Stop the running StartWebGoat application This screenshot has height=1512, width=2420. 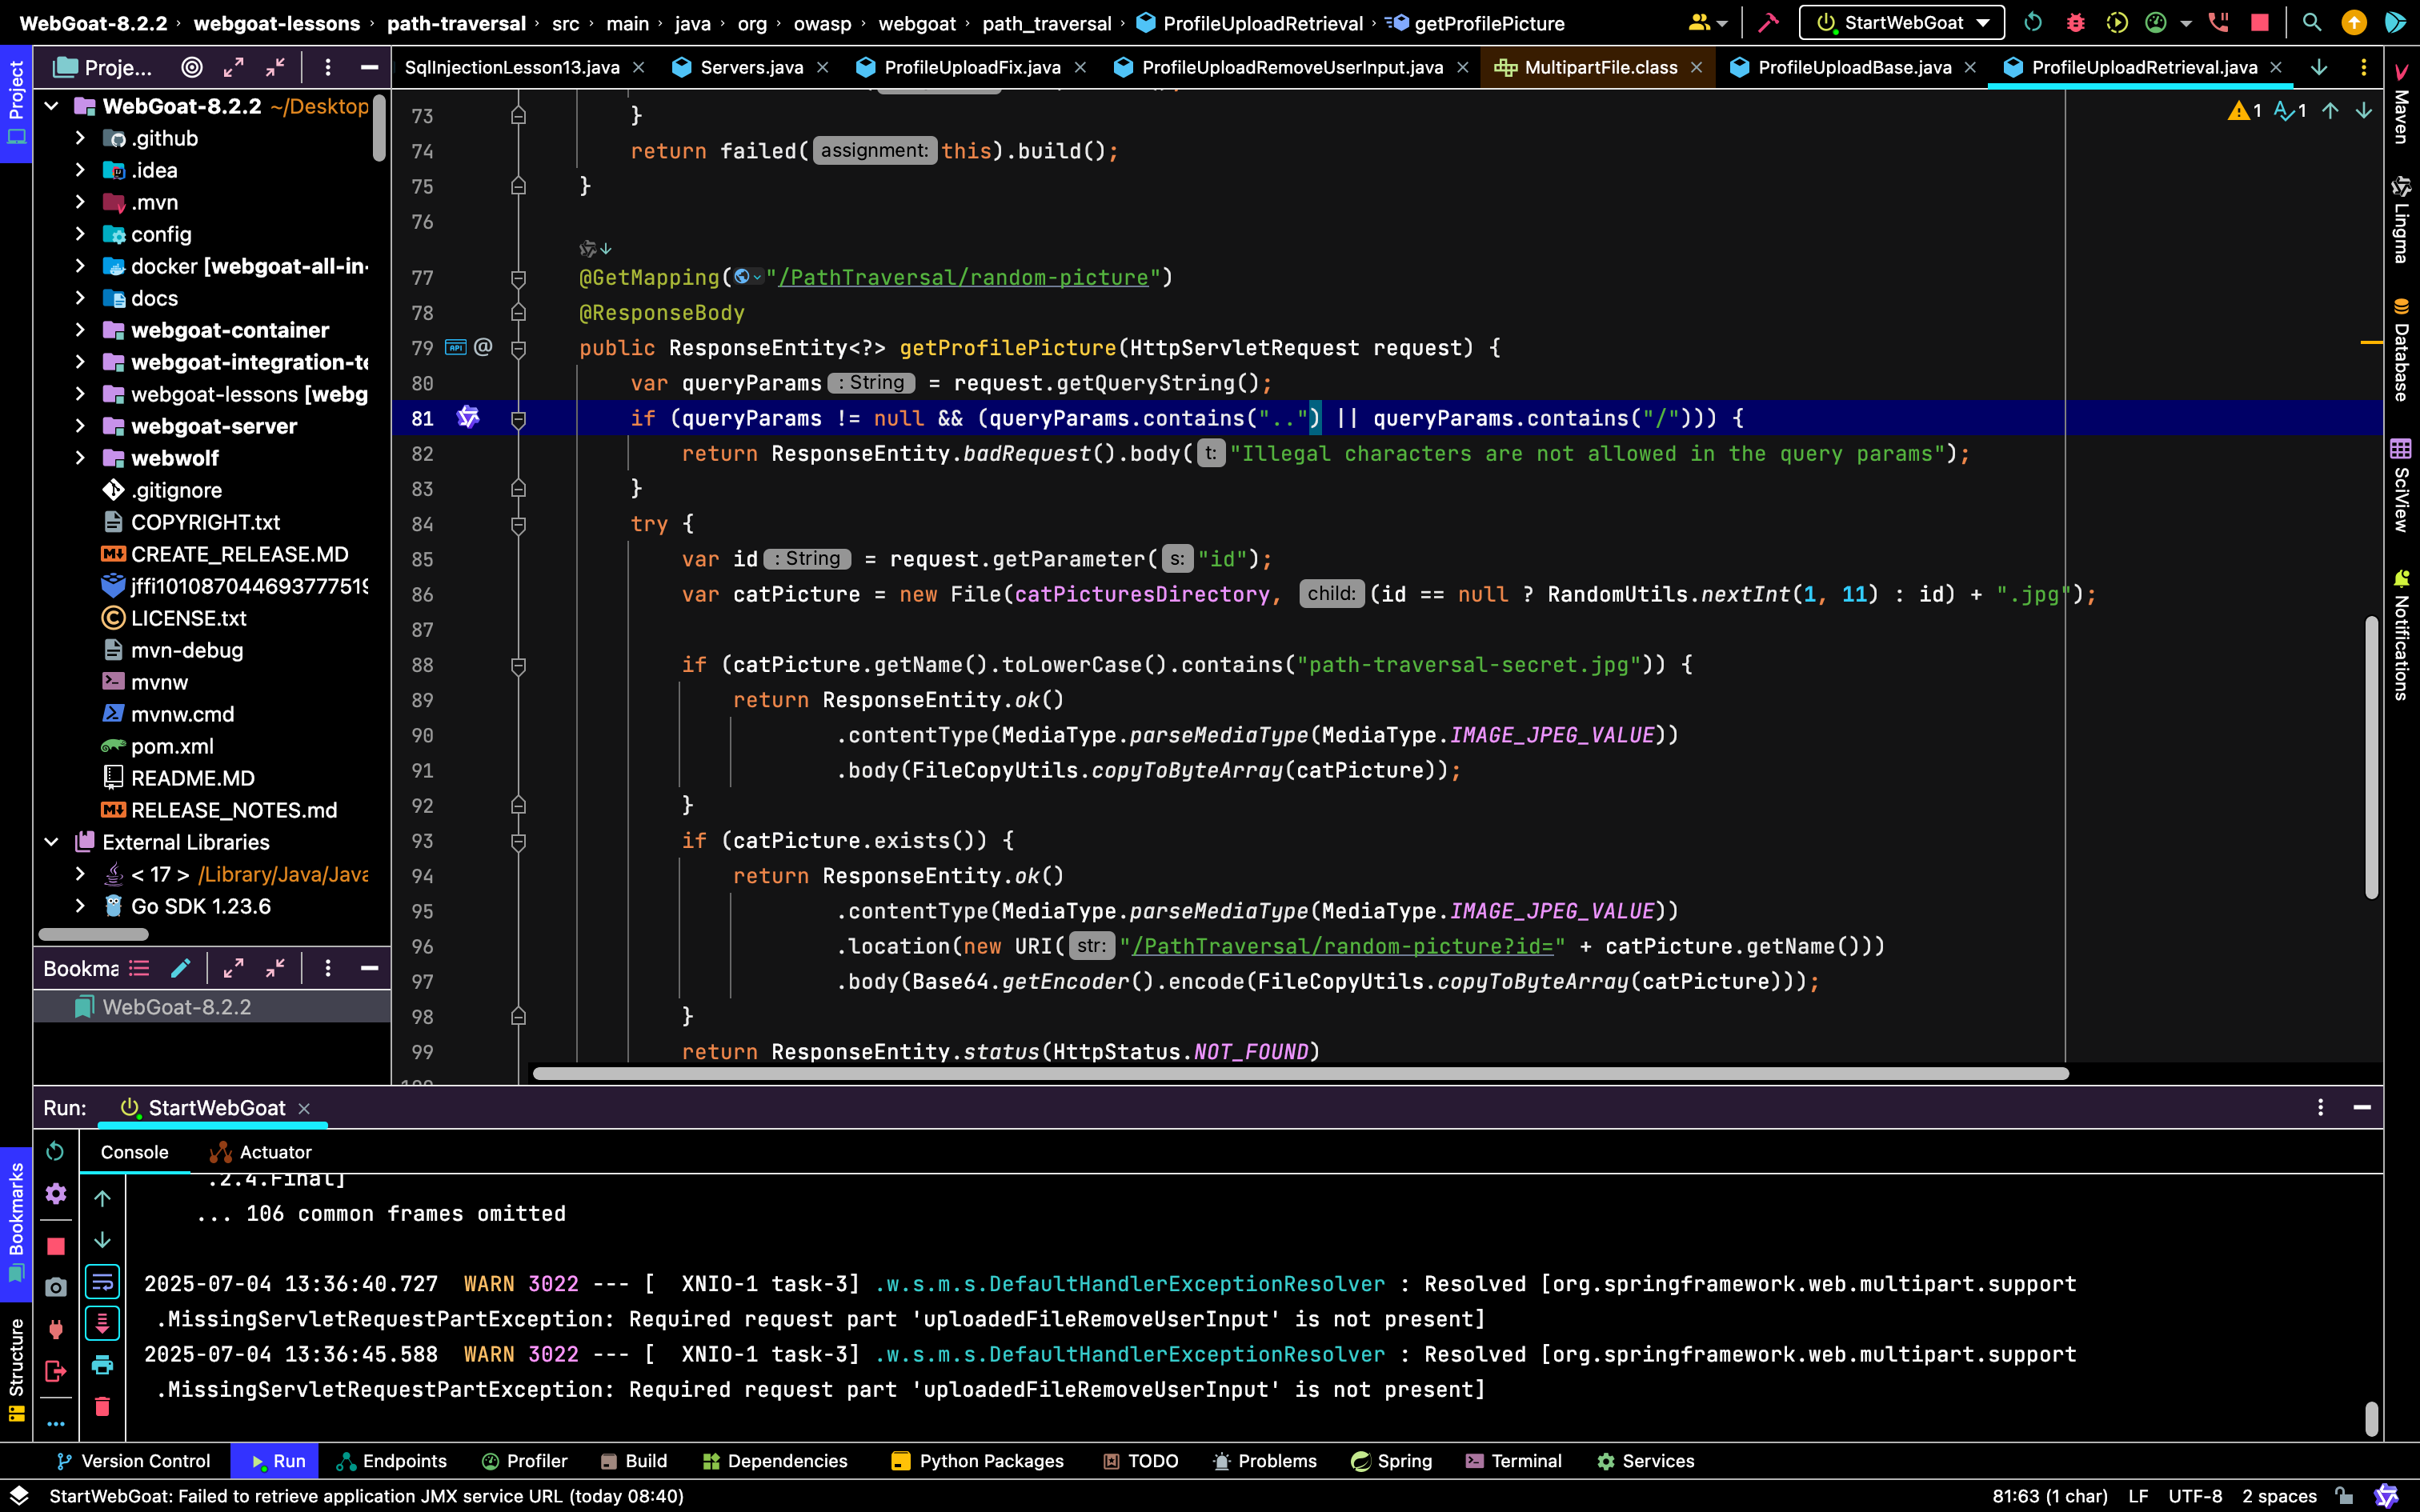(2259, 22)
